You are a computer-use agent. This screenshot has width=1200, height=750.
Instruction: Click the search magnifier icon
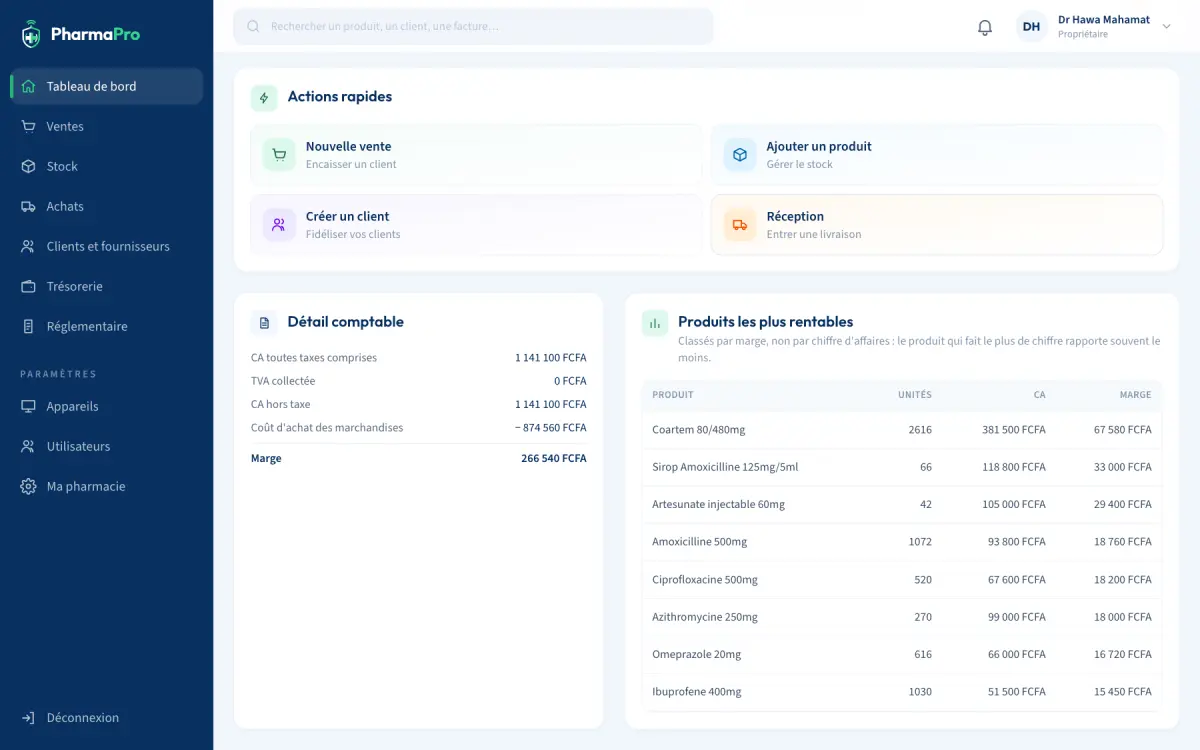tap(253, 27)
